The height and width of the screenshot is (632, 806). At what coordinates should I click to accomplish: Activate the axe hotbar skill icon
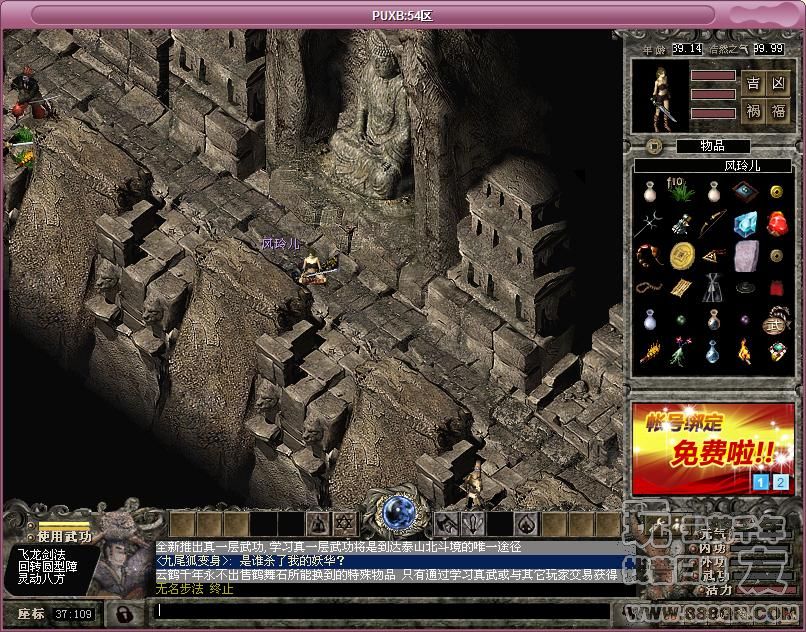446,525
